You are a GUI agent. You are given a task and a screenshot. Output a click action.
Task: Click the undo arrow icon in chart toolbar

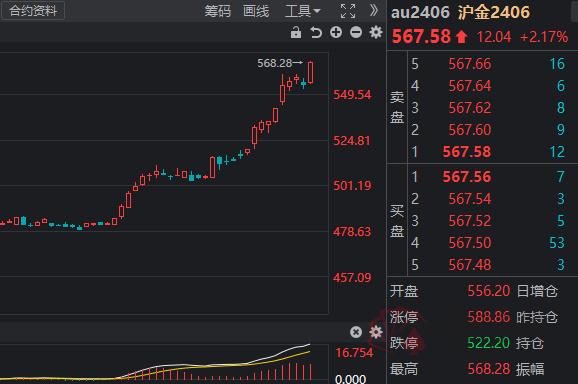(x=316, y=32)
